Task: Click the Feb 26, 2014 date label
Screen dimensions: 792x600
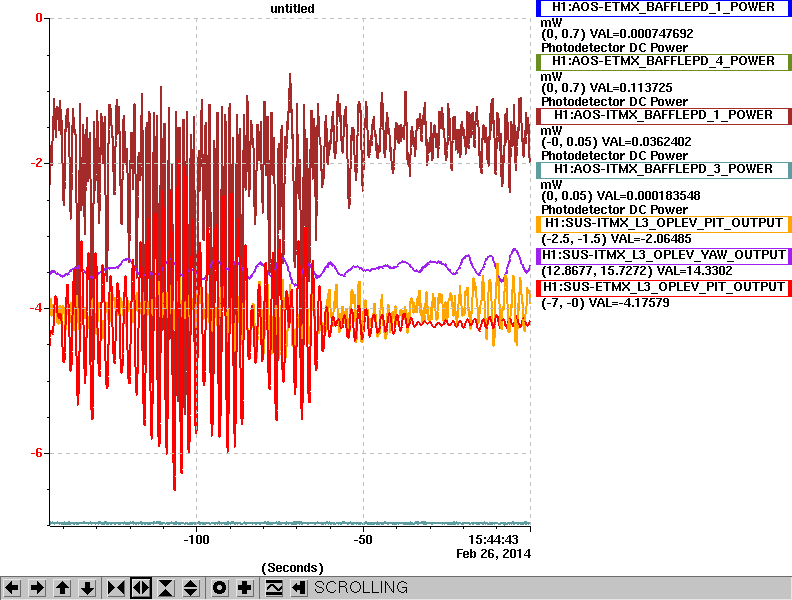Action: [493, 554]
